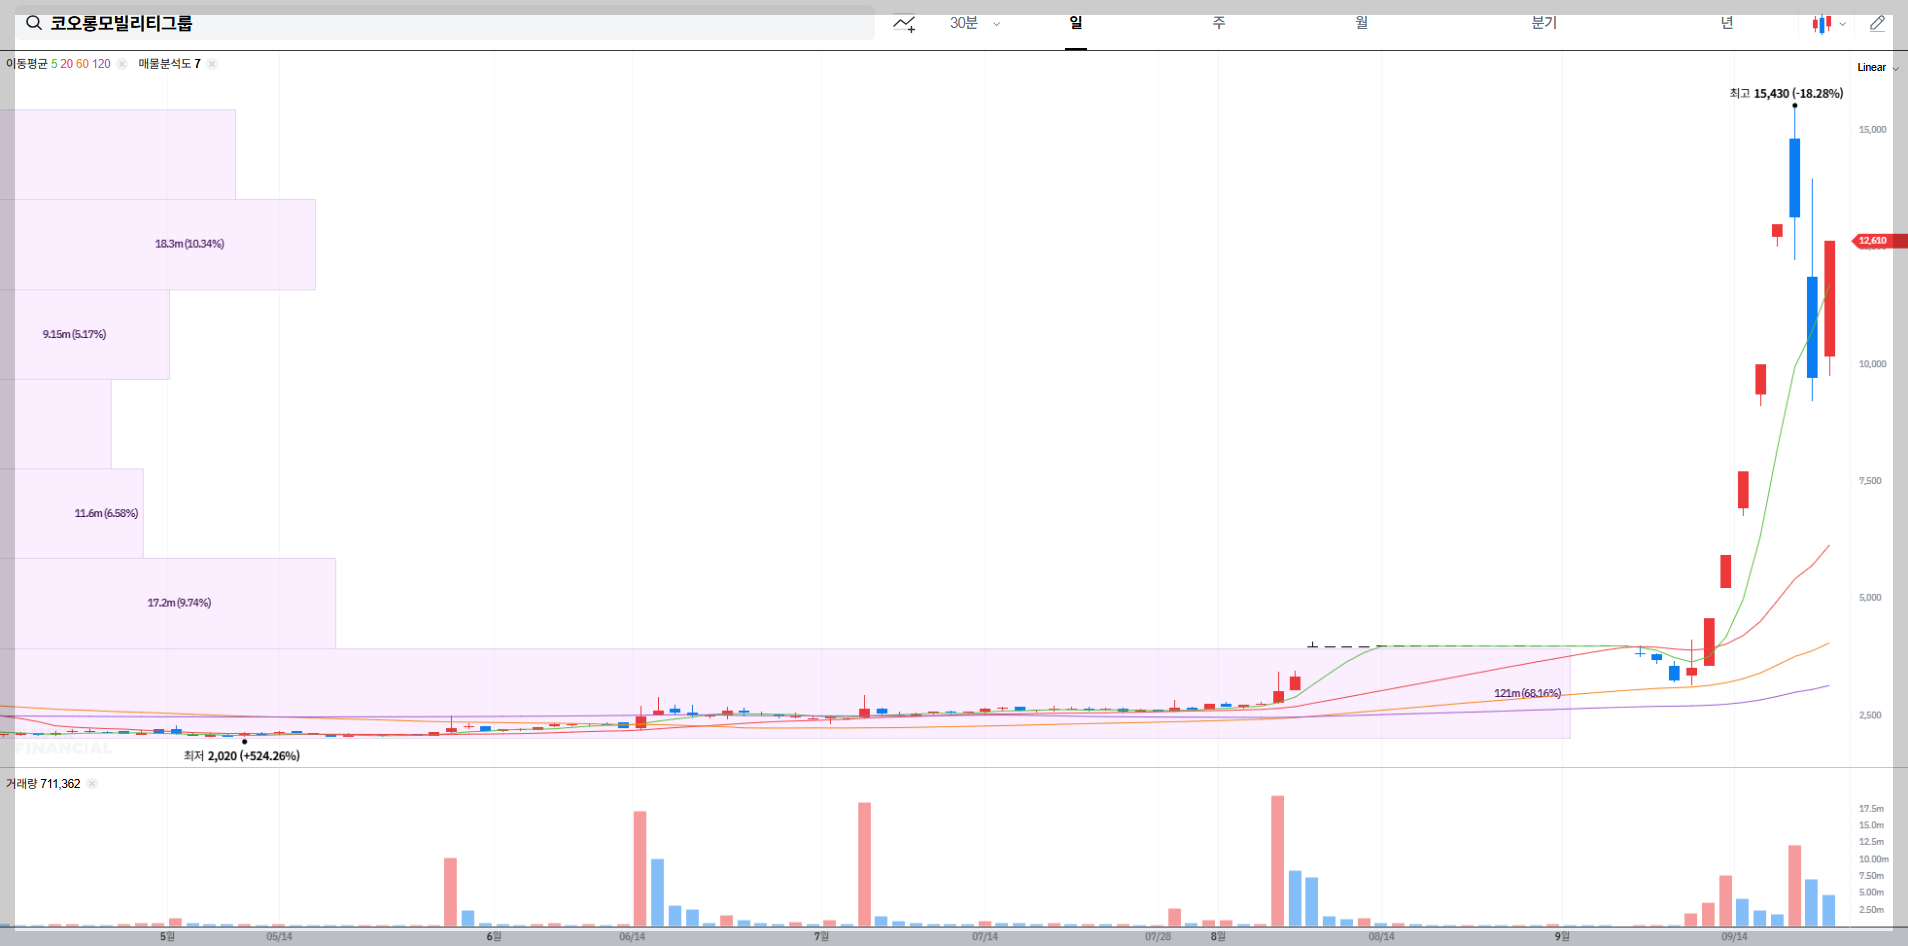This screenshot has width=1908, height=946.
Task: Remove the 매물분석도 indicator
Action: coord(212,64)
